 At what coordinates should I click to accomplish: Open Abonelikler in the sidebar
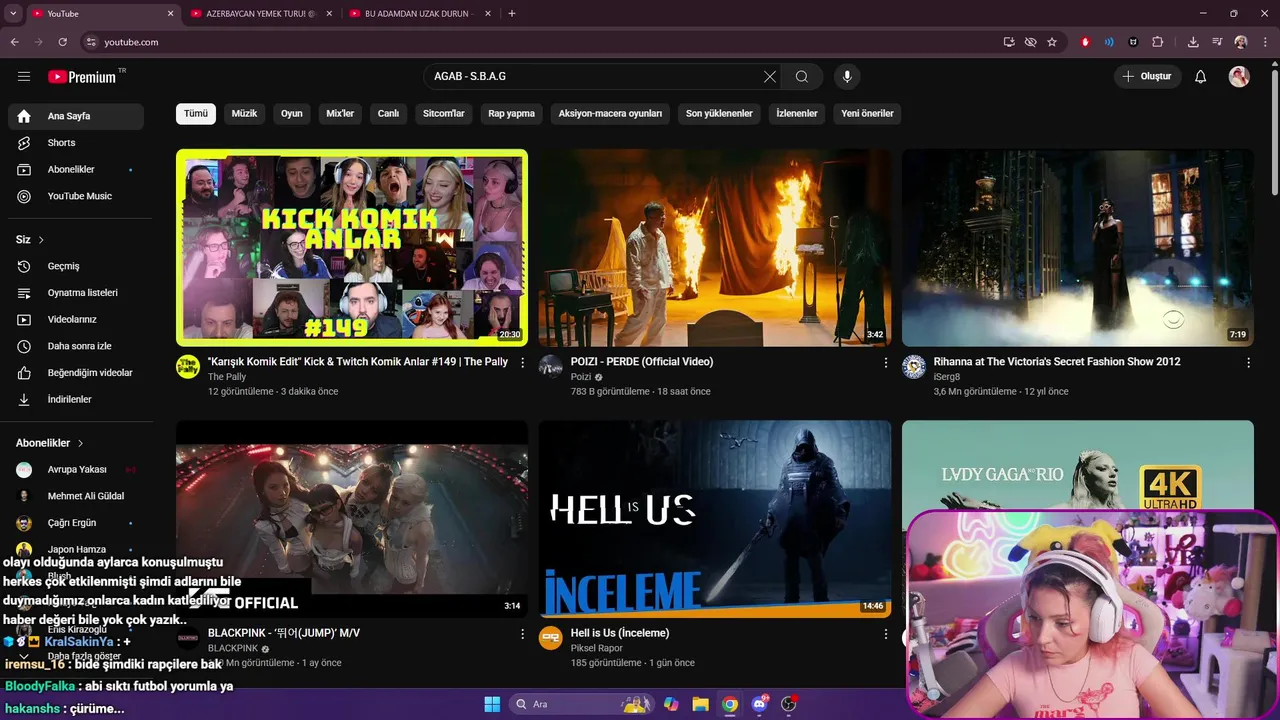(x=76, y=169)
